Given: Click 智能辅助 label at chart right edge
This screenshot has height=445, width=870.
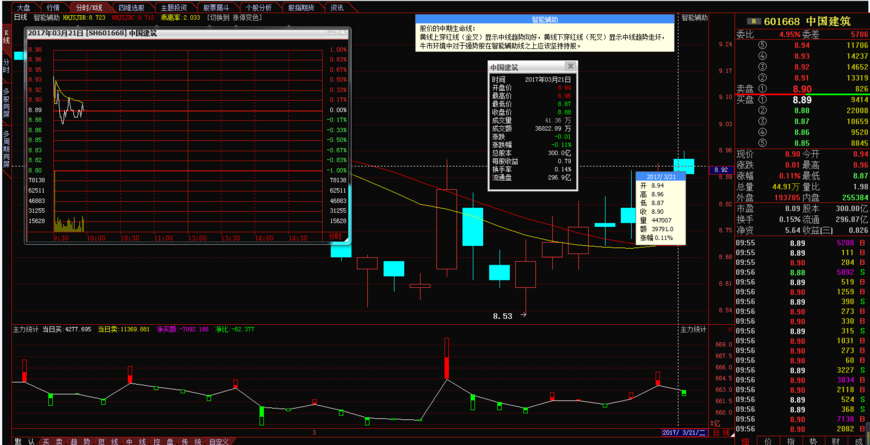Looking at the screenshot, I should point(694,17).
